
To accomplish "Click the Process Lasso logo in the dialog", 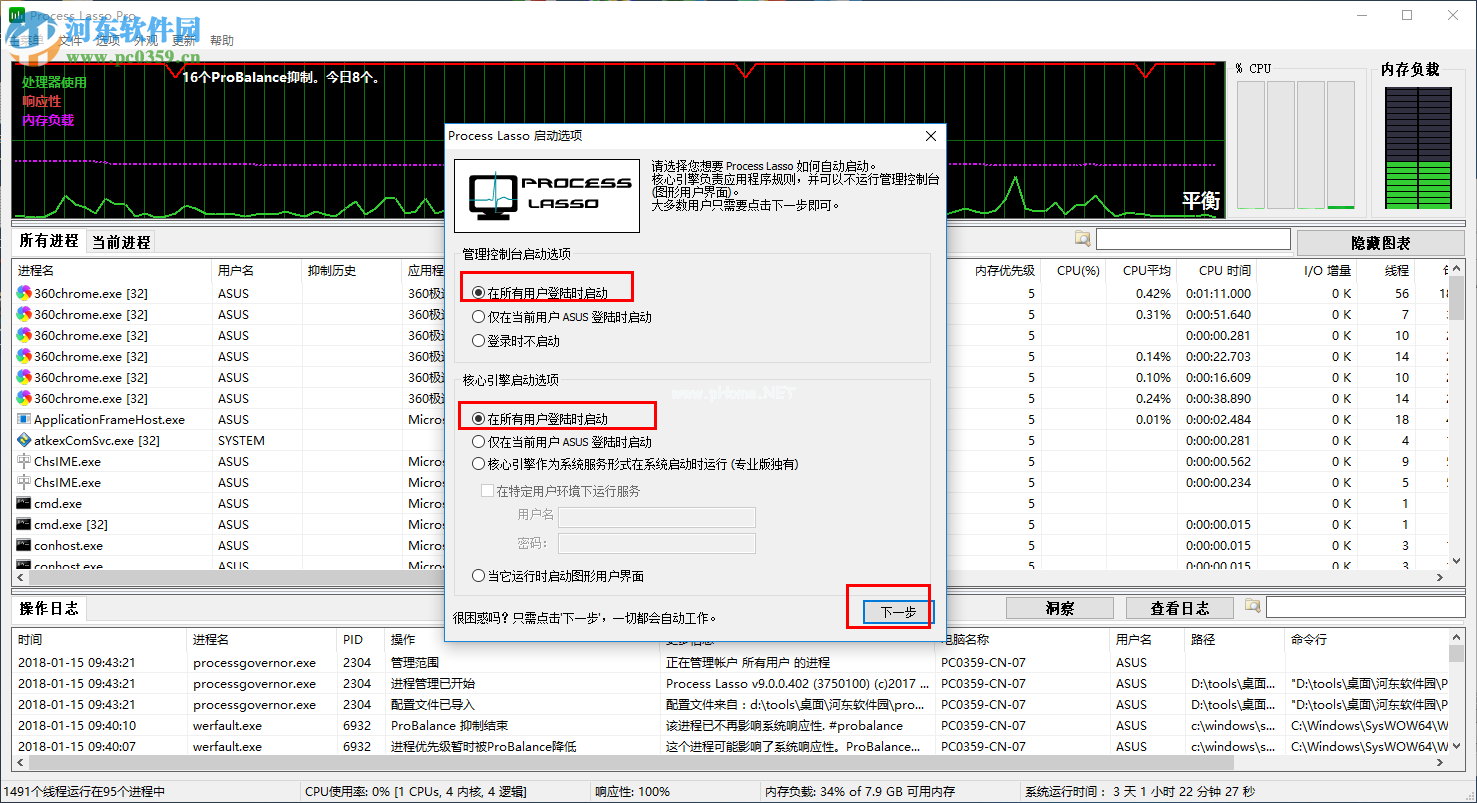I will click(547, 195).
